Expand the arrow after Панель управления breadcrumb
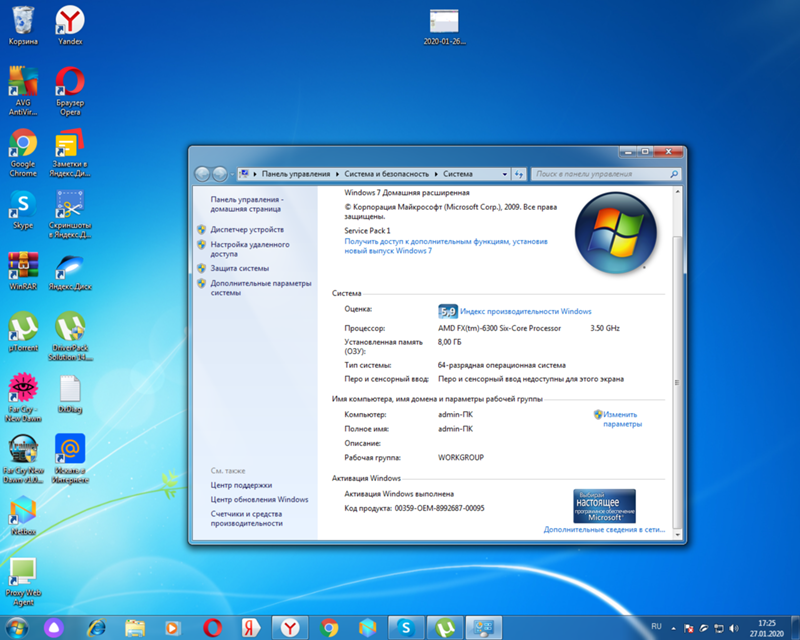Image resolution: width=800 pixels, height=640 pixels. [338, 174]
